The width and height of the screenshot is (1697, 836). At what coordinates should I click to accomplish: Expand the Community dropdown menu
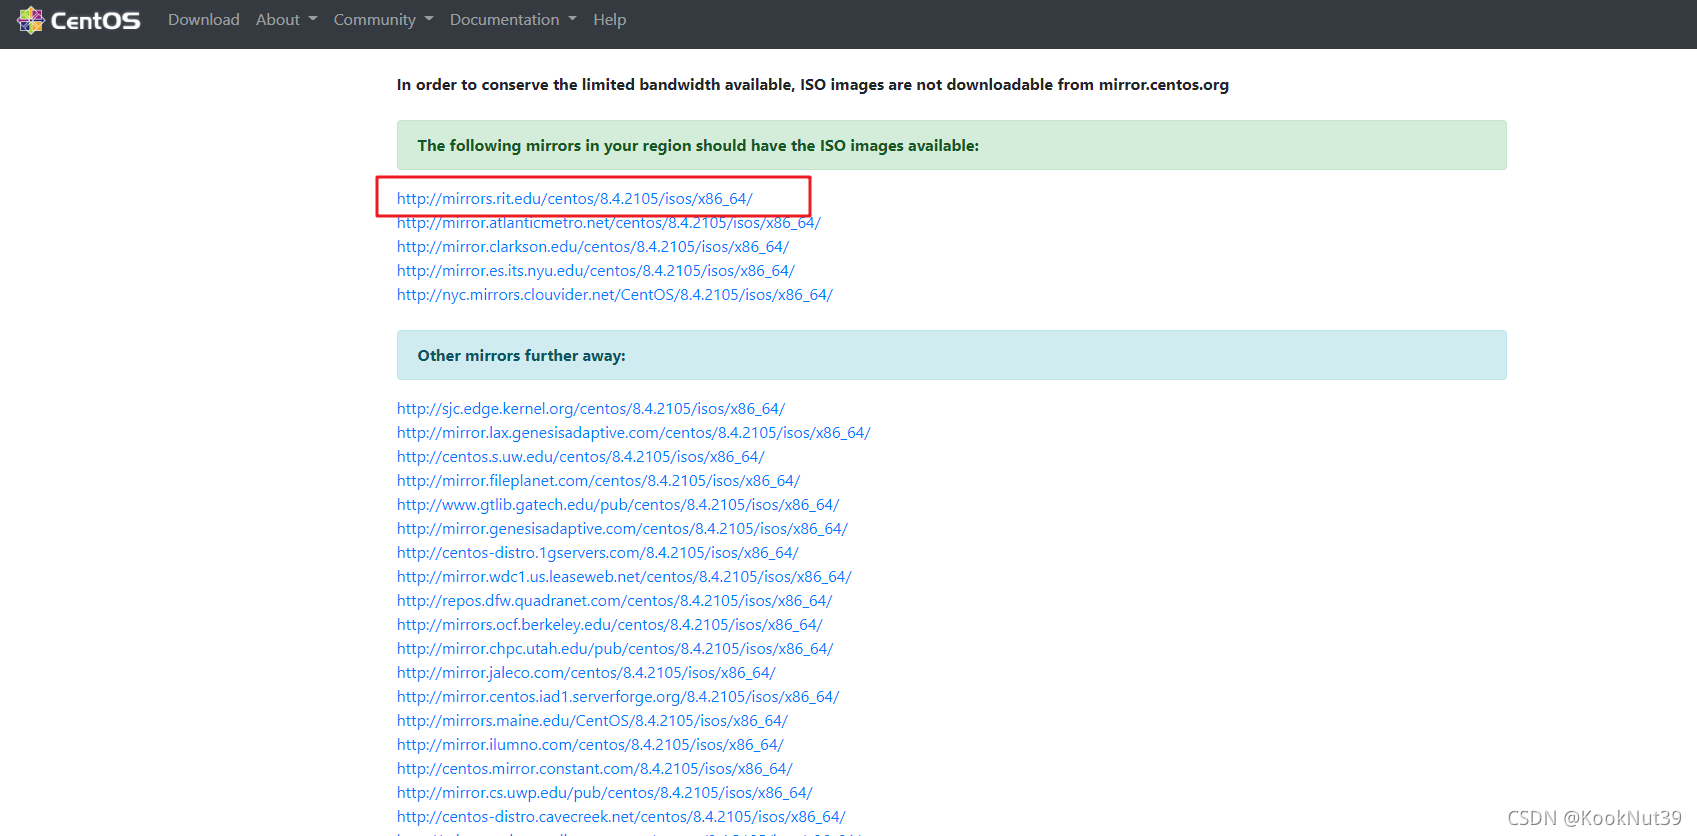pyautogui.click(x=383, y=20)
